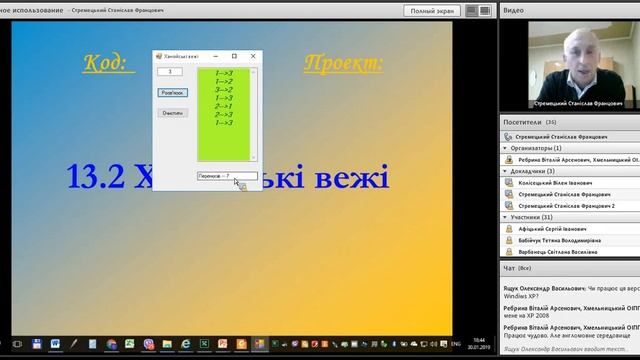640x360 pixels.
Task: Click the volume speaker icon in system tray
Action: tap(434, 344)
